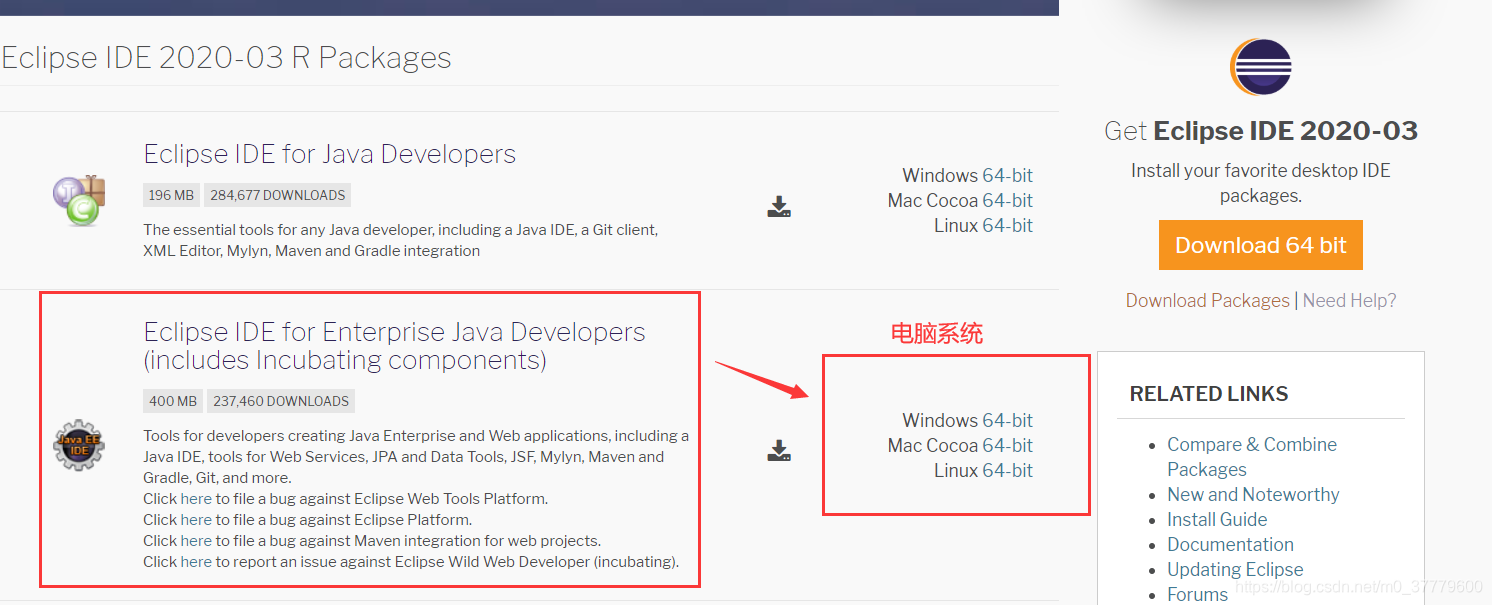This screenshot has width=1492, height=605.
Task: Select Linux 64-bit for Enterprise Java package
Action: tap(1007, 470)
